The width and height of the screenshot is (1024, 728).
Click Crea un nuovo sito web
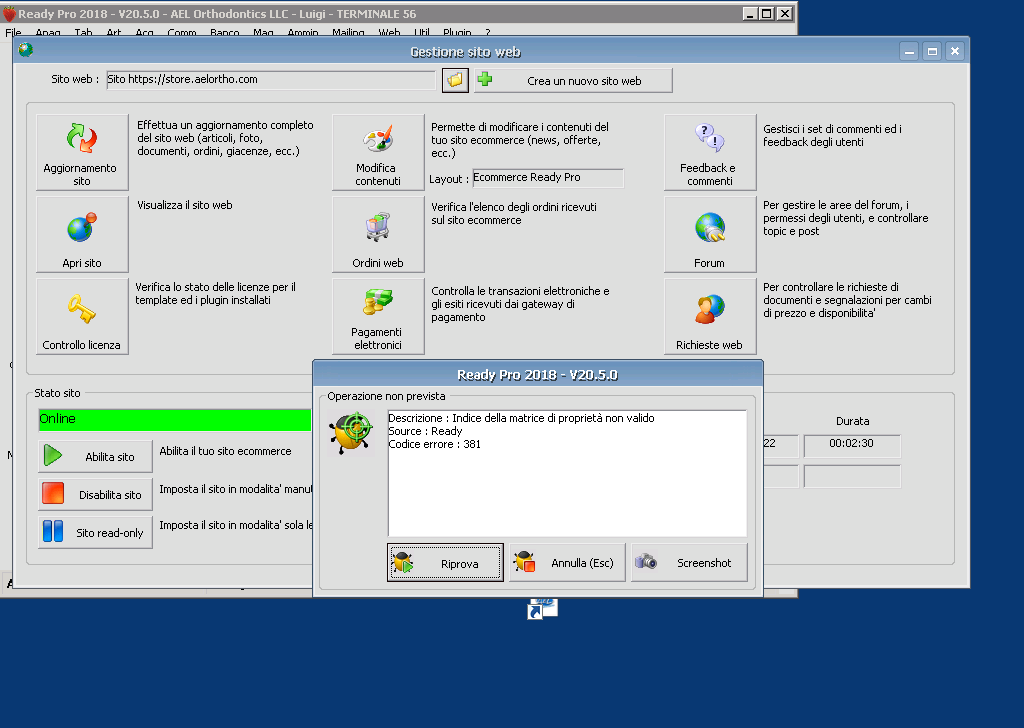[573, 80]
